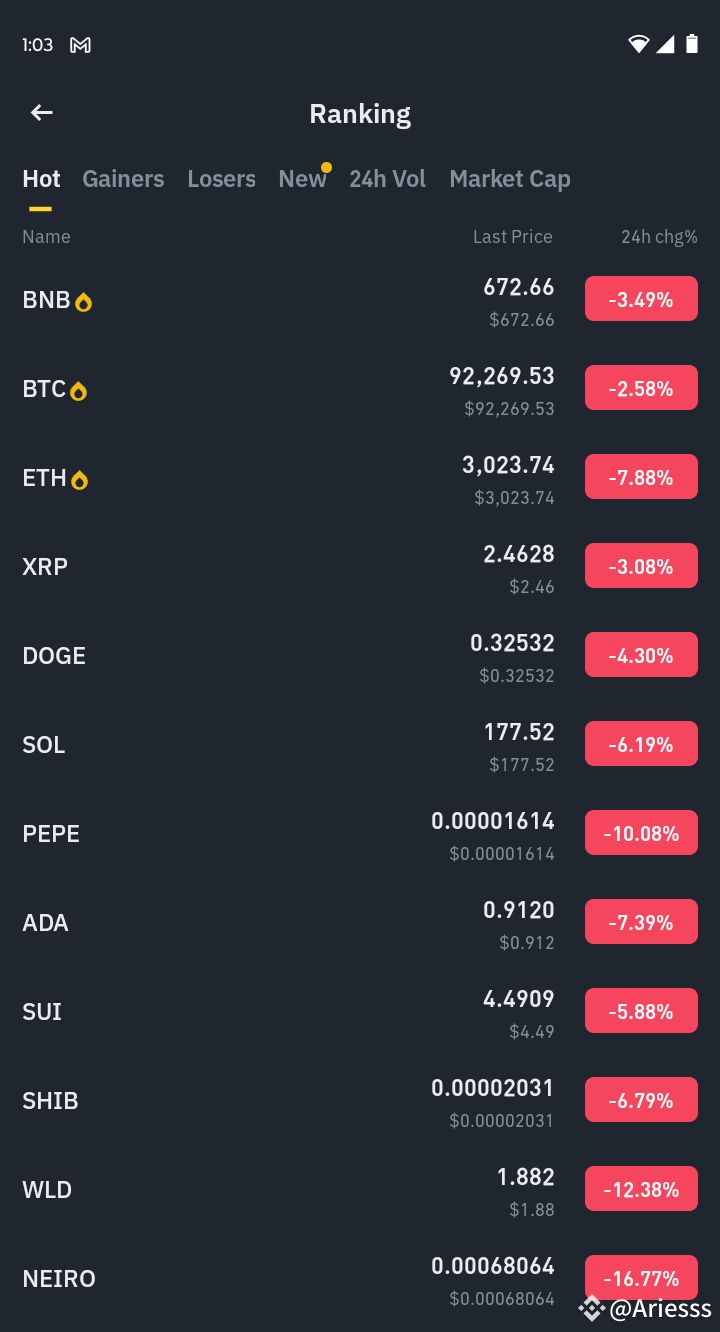Tap the hot flame icon by ETH
720x1332 pixels.
tap(80, 480)
